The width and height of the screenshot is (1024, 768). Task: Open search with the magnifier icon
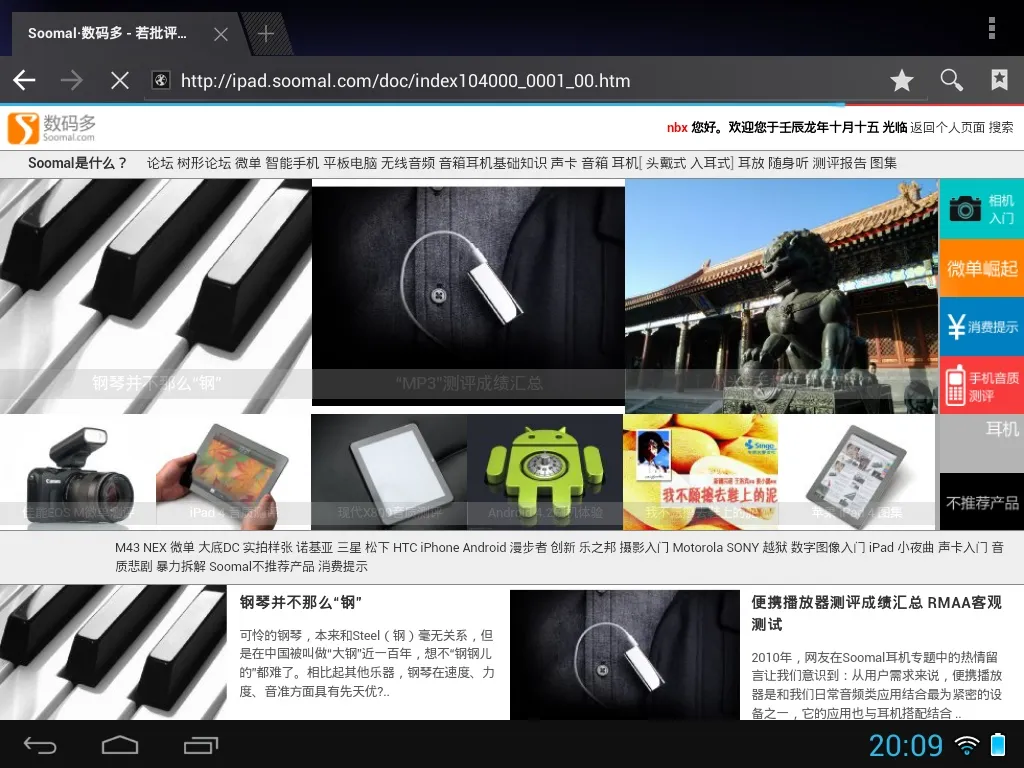coord(952,80)
